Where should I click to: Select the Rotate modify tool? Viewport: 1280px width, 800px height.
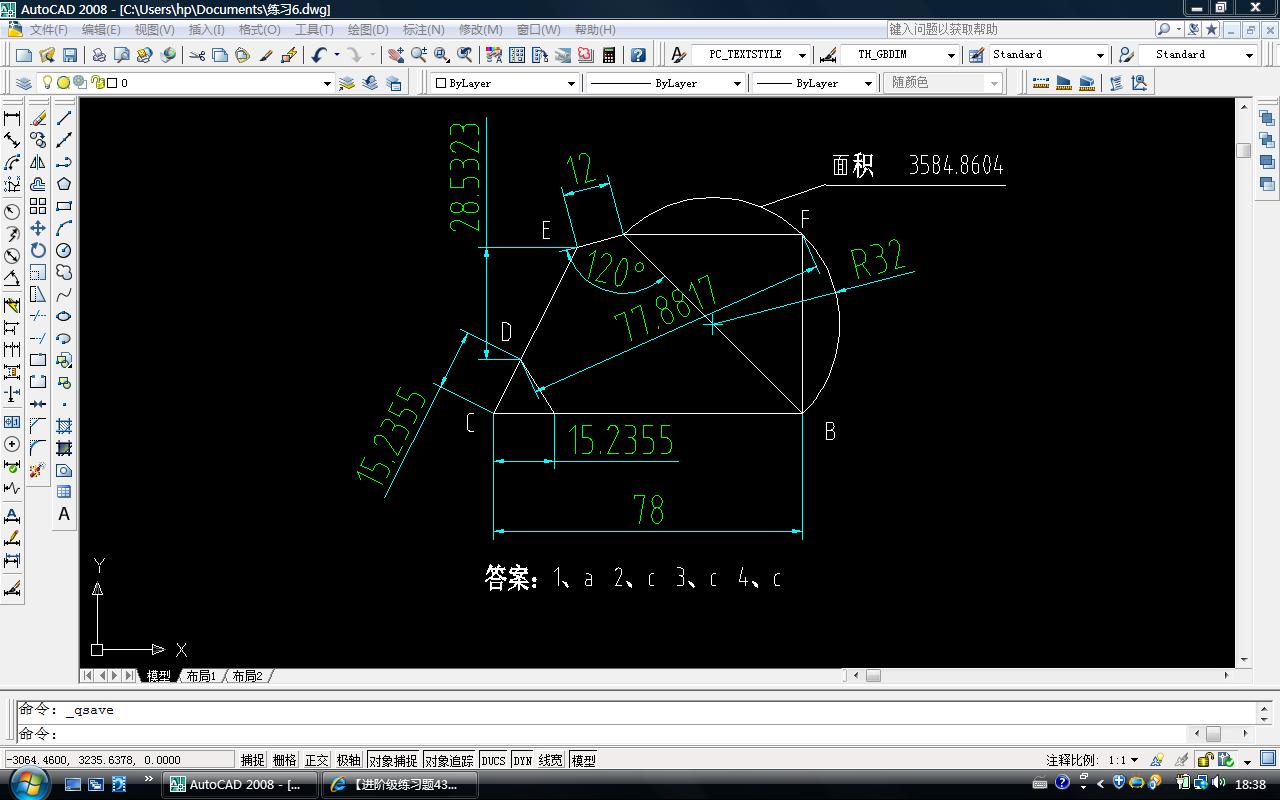pos(38,250)
